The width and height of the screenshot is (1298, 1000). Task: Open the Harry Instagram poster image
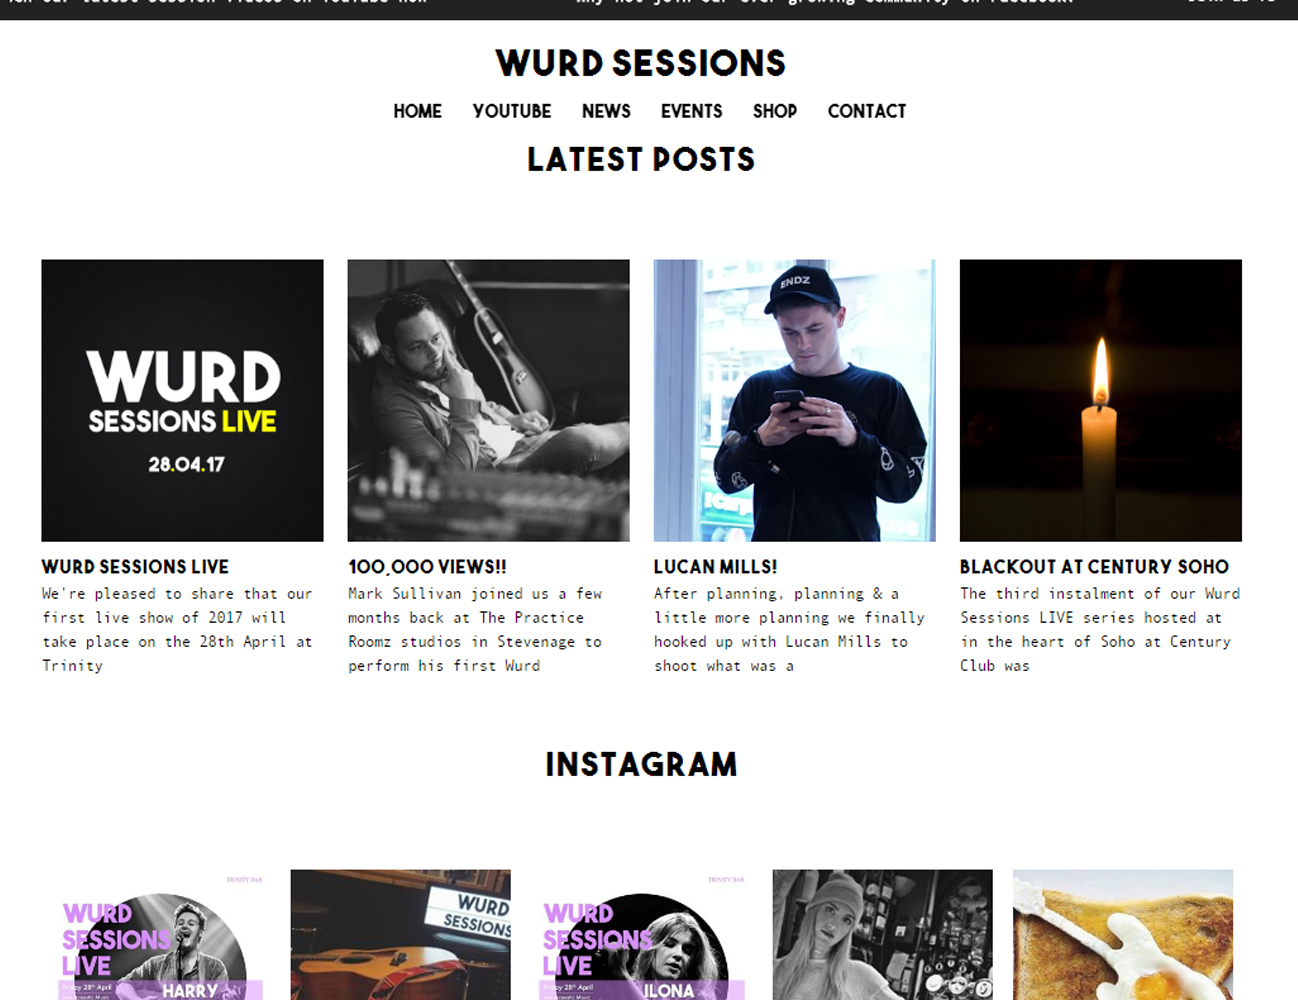(160, 935)
